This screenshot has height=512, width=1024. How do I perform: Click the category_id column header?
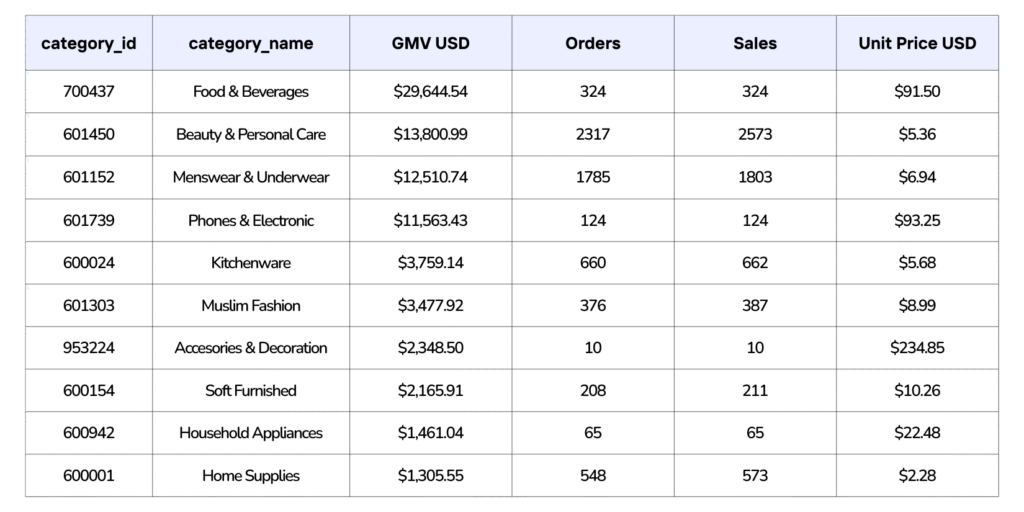point(88,43)
